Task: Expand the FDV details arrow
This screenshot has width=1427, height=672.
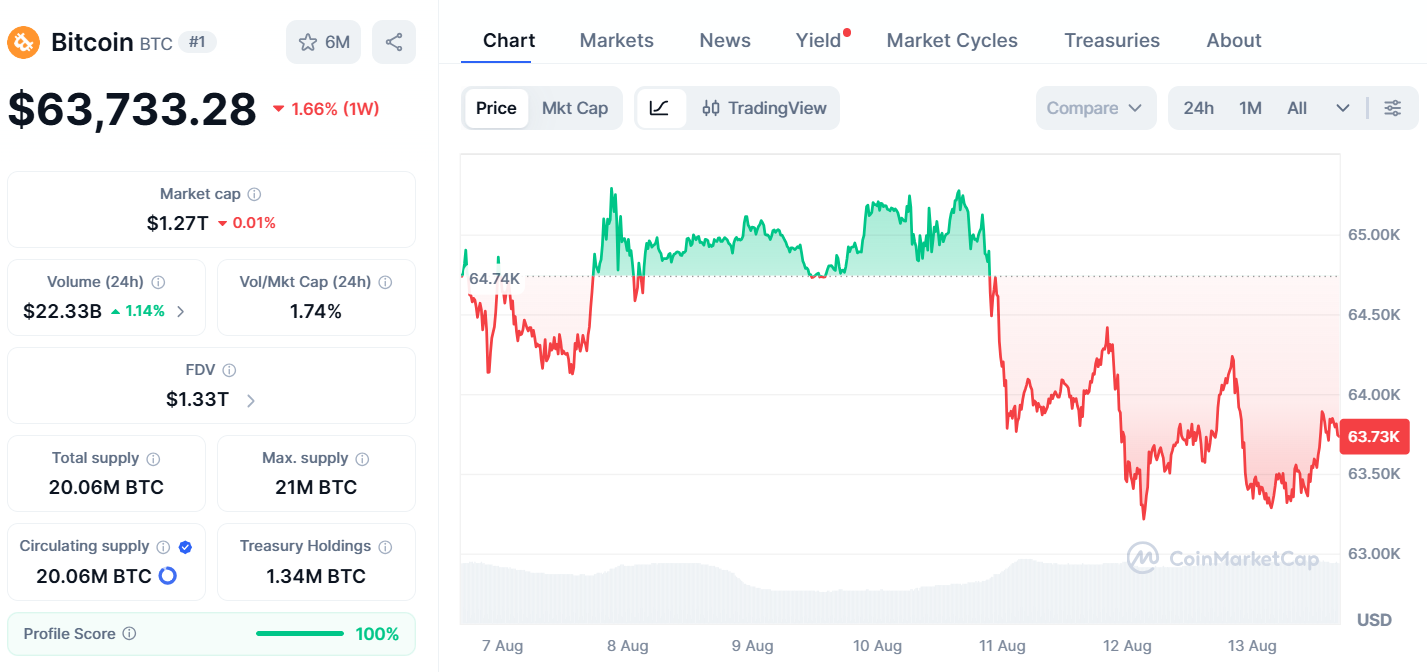Action: click(251, 401)
